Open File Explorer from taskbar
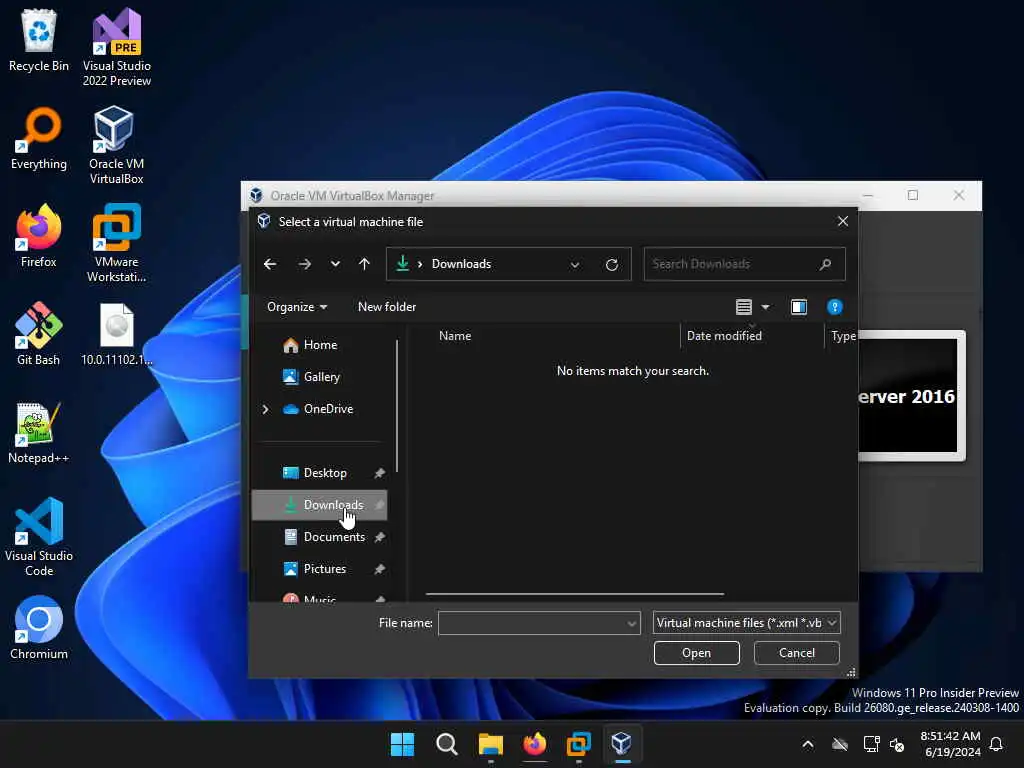 pos(490,744)
